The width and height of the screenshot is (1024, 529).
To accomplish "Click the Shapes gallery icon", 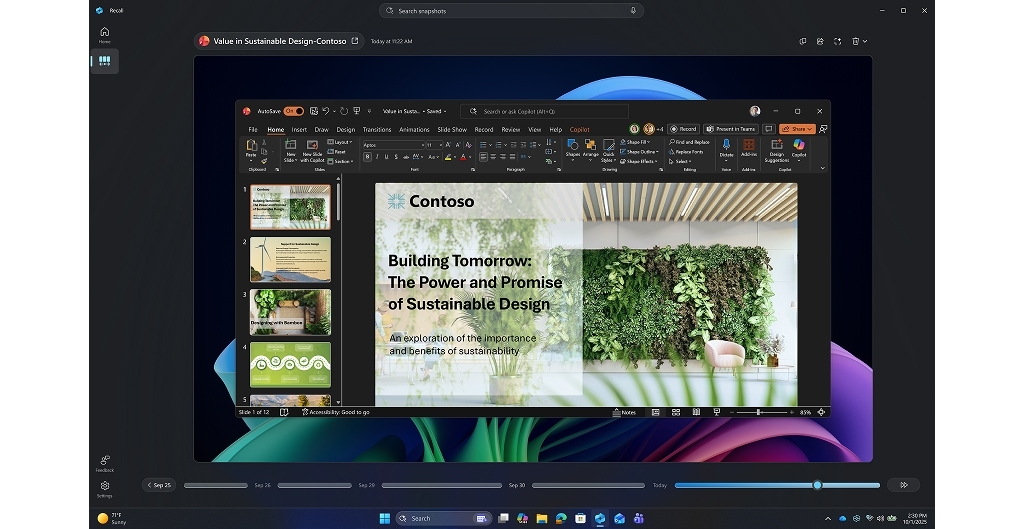I will pyautogui.click(x=573, y=144).
